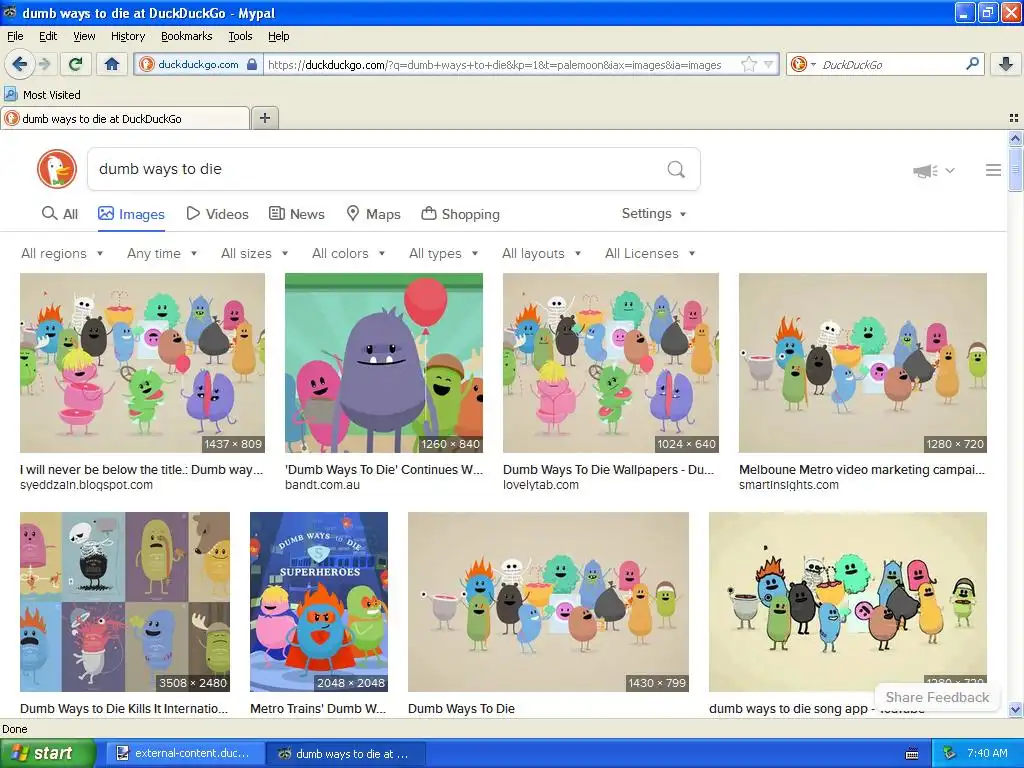Viewport: 1024px width, 768px height.
Task: Open the megaphone notifications dropdown
Action: tap(934, 170)
